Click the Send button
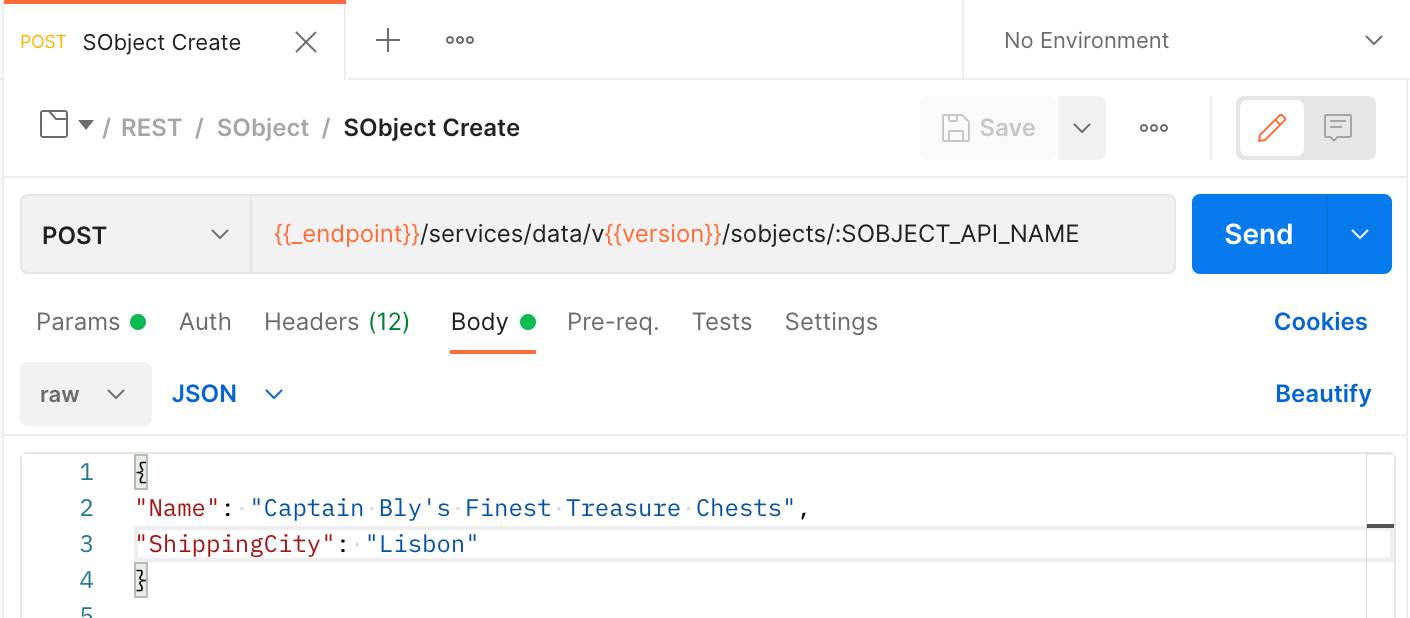Image resolution: width=1410 pixels, height=618 pixels. pyautogui.click(x=1259, y=234)
